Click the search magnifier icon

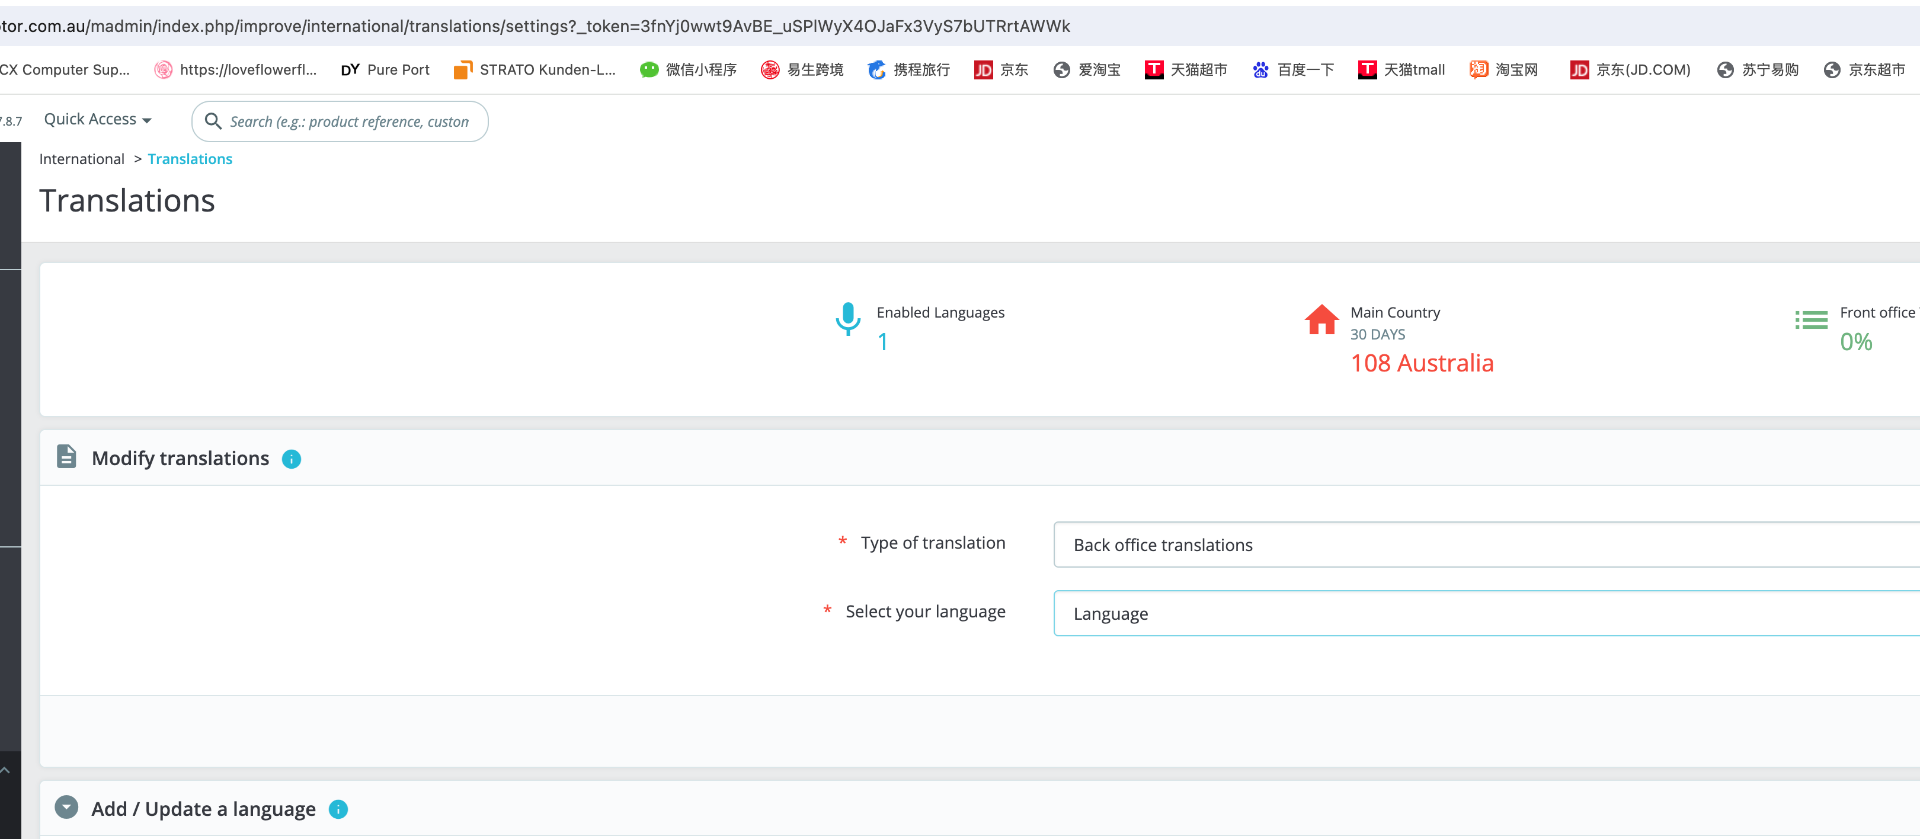pyautogui.click(x=212, y=121)
